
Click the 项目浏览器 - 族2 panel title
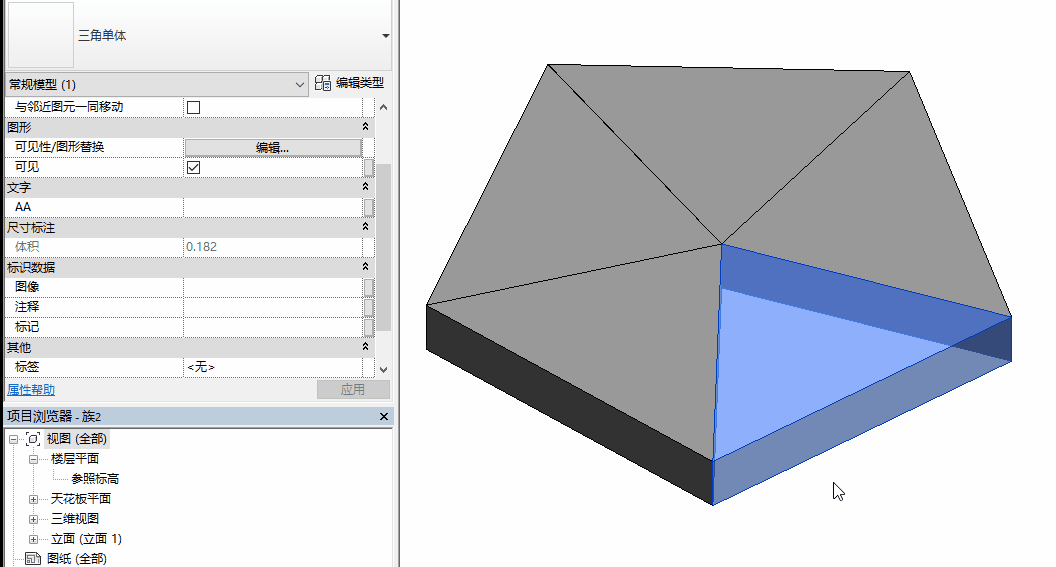(54, 417)
